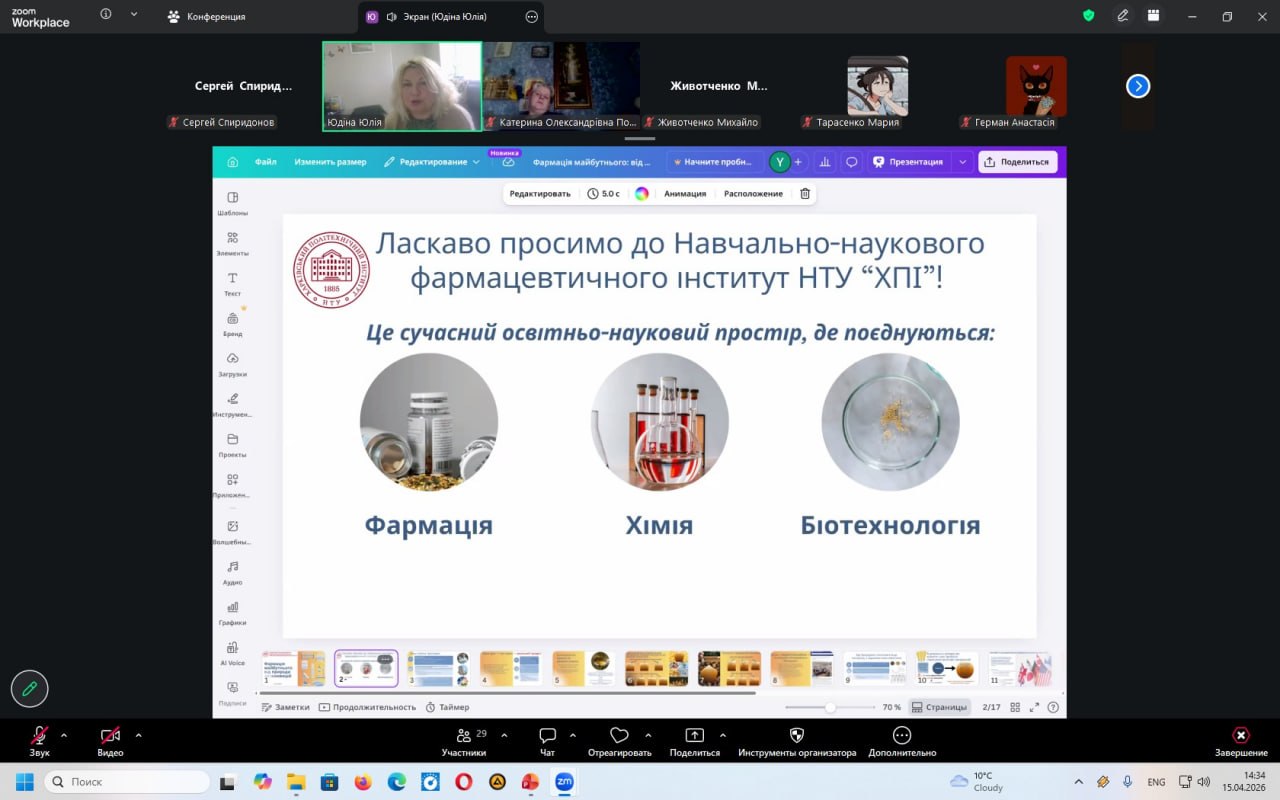Viewport: 1280px width, 800px height.
Task: Open the Дополнительно more options icon
Action: [x=902, y=741]
